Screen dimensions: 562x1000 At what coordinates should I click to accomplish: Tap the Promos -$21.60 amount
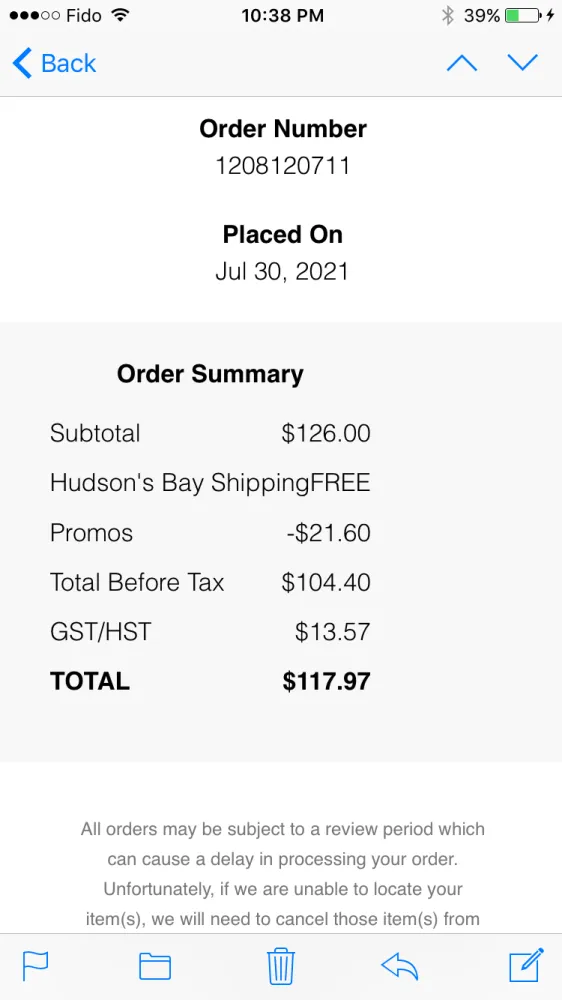[x=329, y=533]
